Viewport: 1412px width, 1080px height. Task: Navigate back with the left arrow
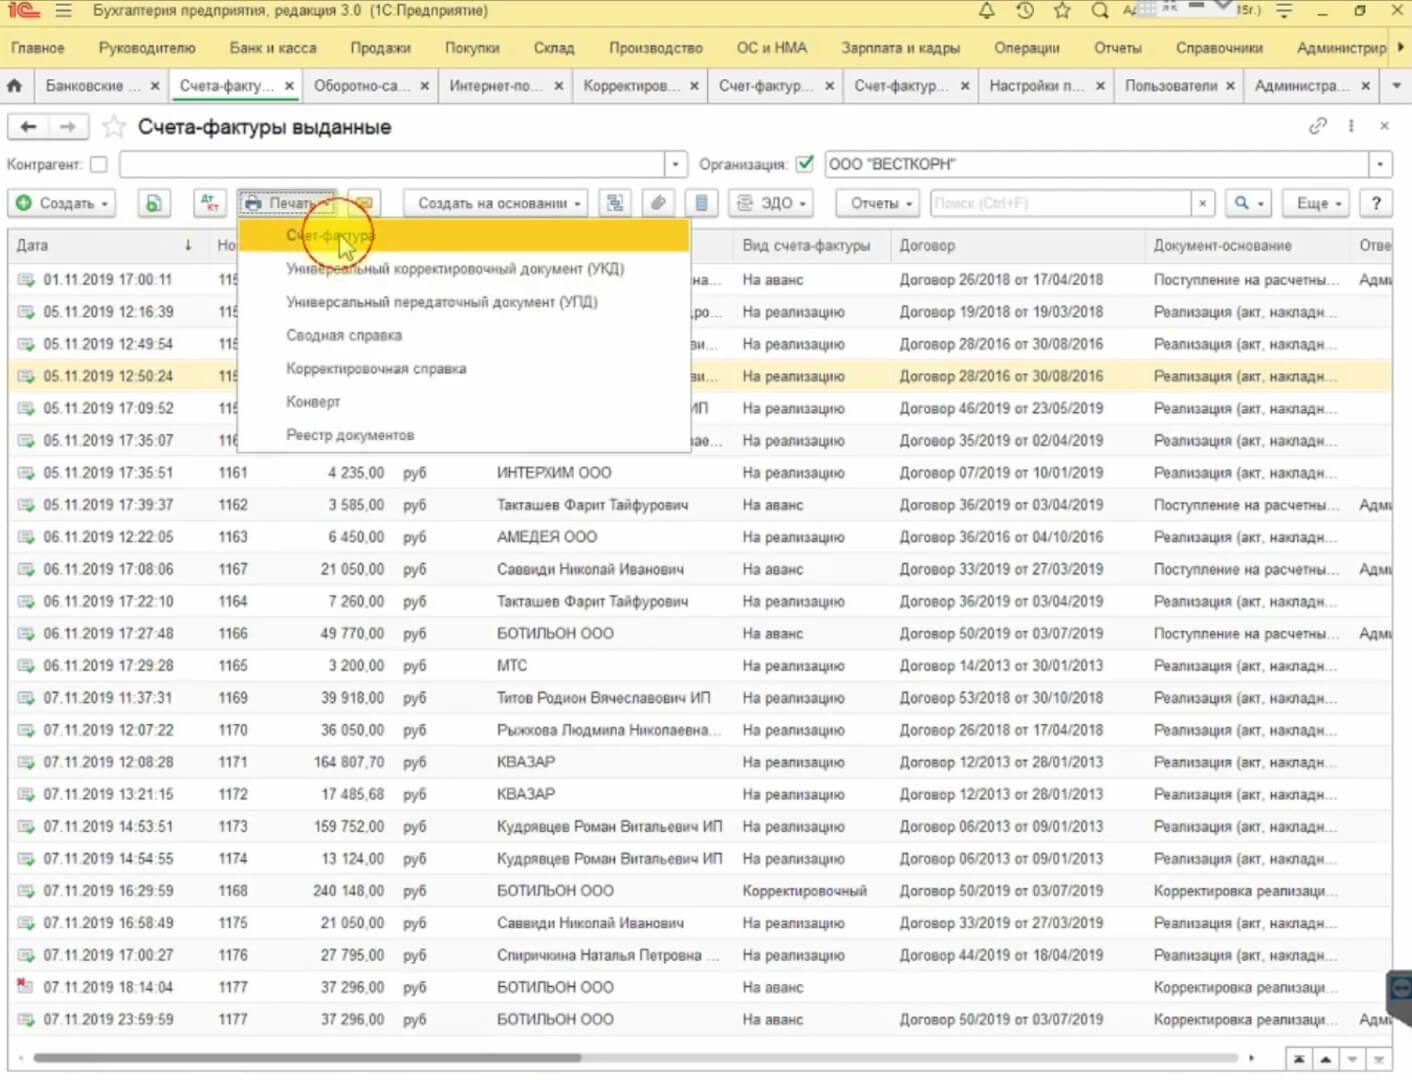click(x=28, y=127)
